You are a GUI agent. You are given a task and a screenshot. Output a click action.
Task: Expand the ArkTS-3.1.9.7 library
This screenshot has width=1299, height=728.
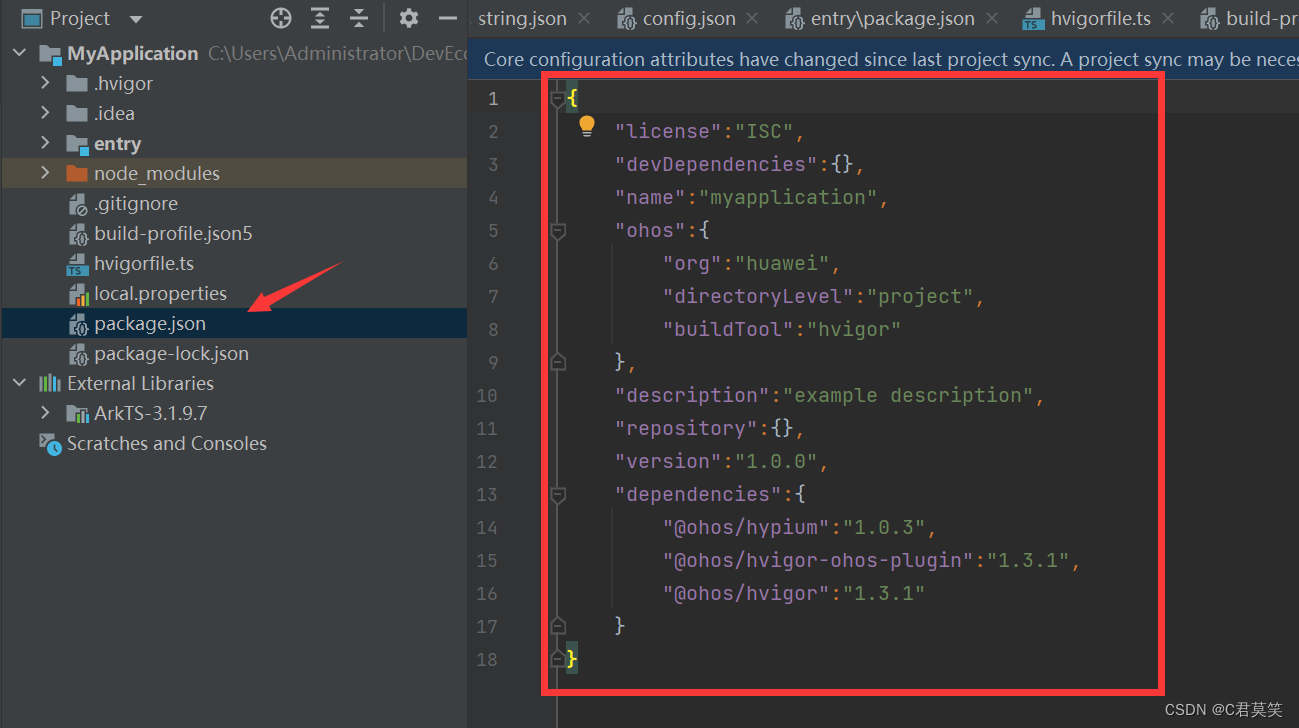(45, 413)
